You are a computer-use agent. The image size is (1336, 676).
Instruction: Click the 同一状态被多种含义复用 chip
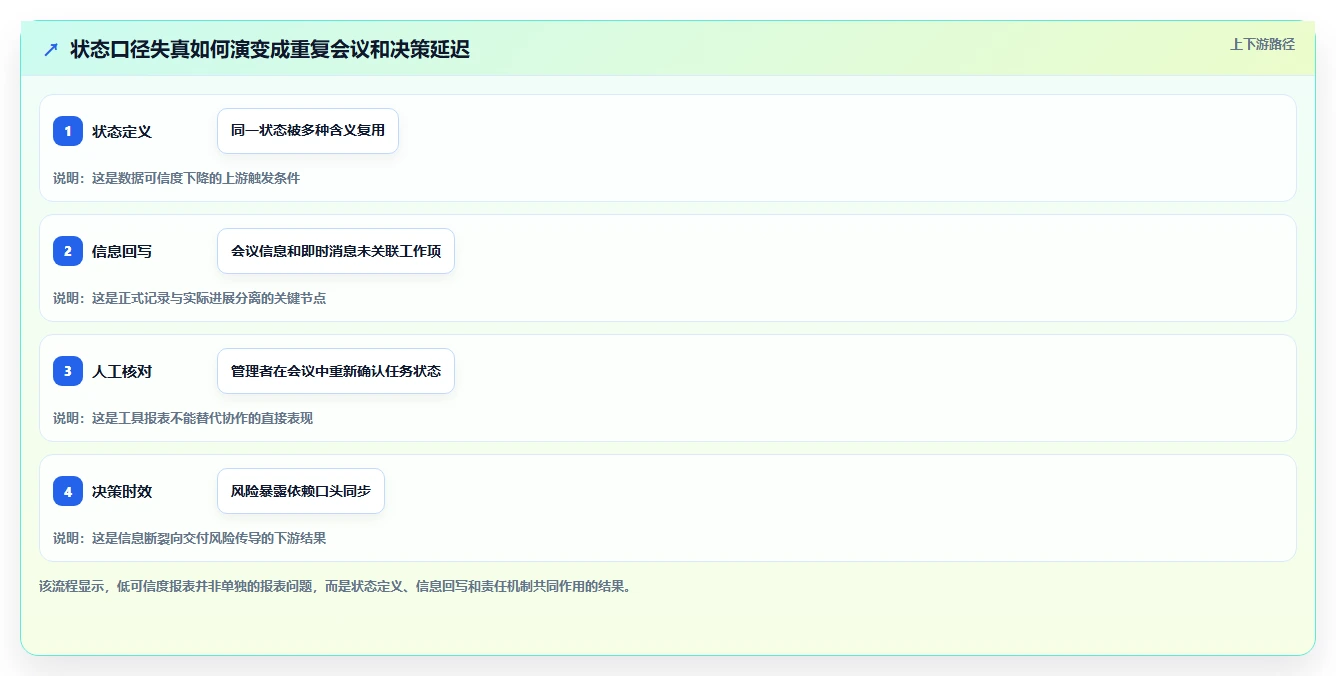308,131
